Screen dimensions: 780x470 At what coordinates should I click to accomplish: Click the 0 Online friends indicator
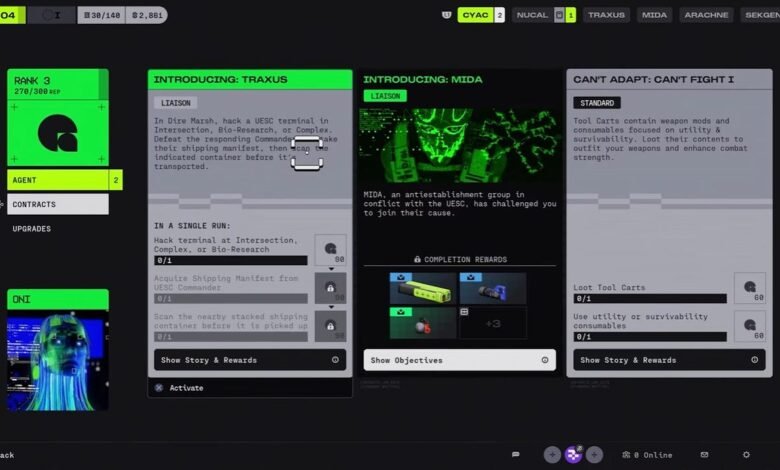click(x=647, y=455)
